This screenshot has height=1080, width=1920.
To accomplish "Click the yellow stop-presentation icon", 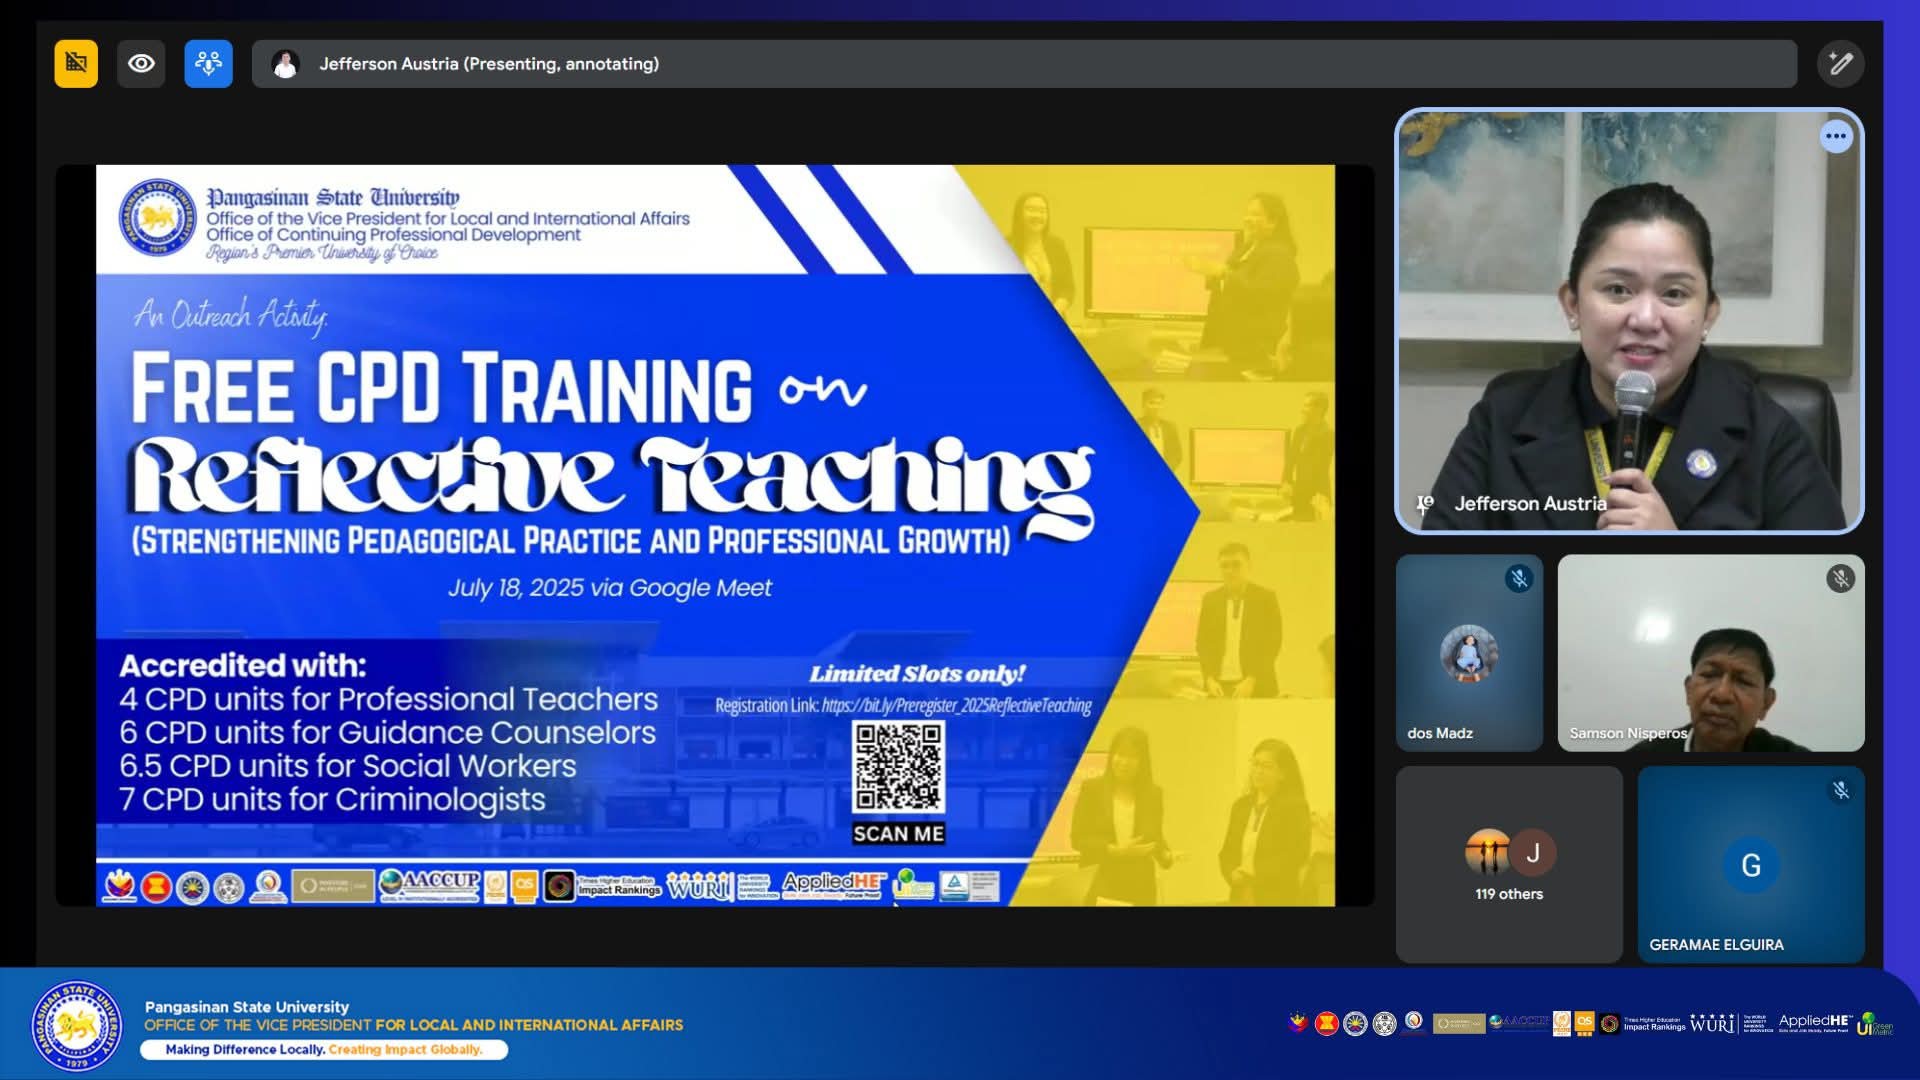I will (x=76, y=64).
